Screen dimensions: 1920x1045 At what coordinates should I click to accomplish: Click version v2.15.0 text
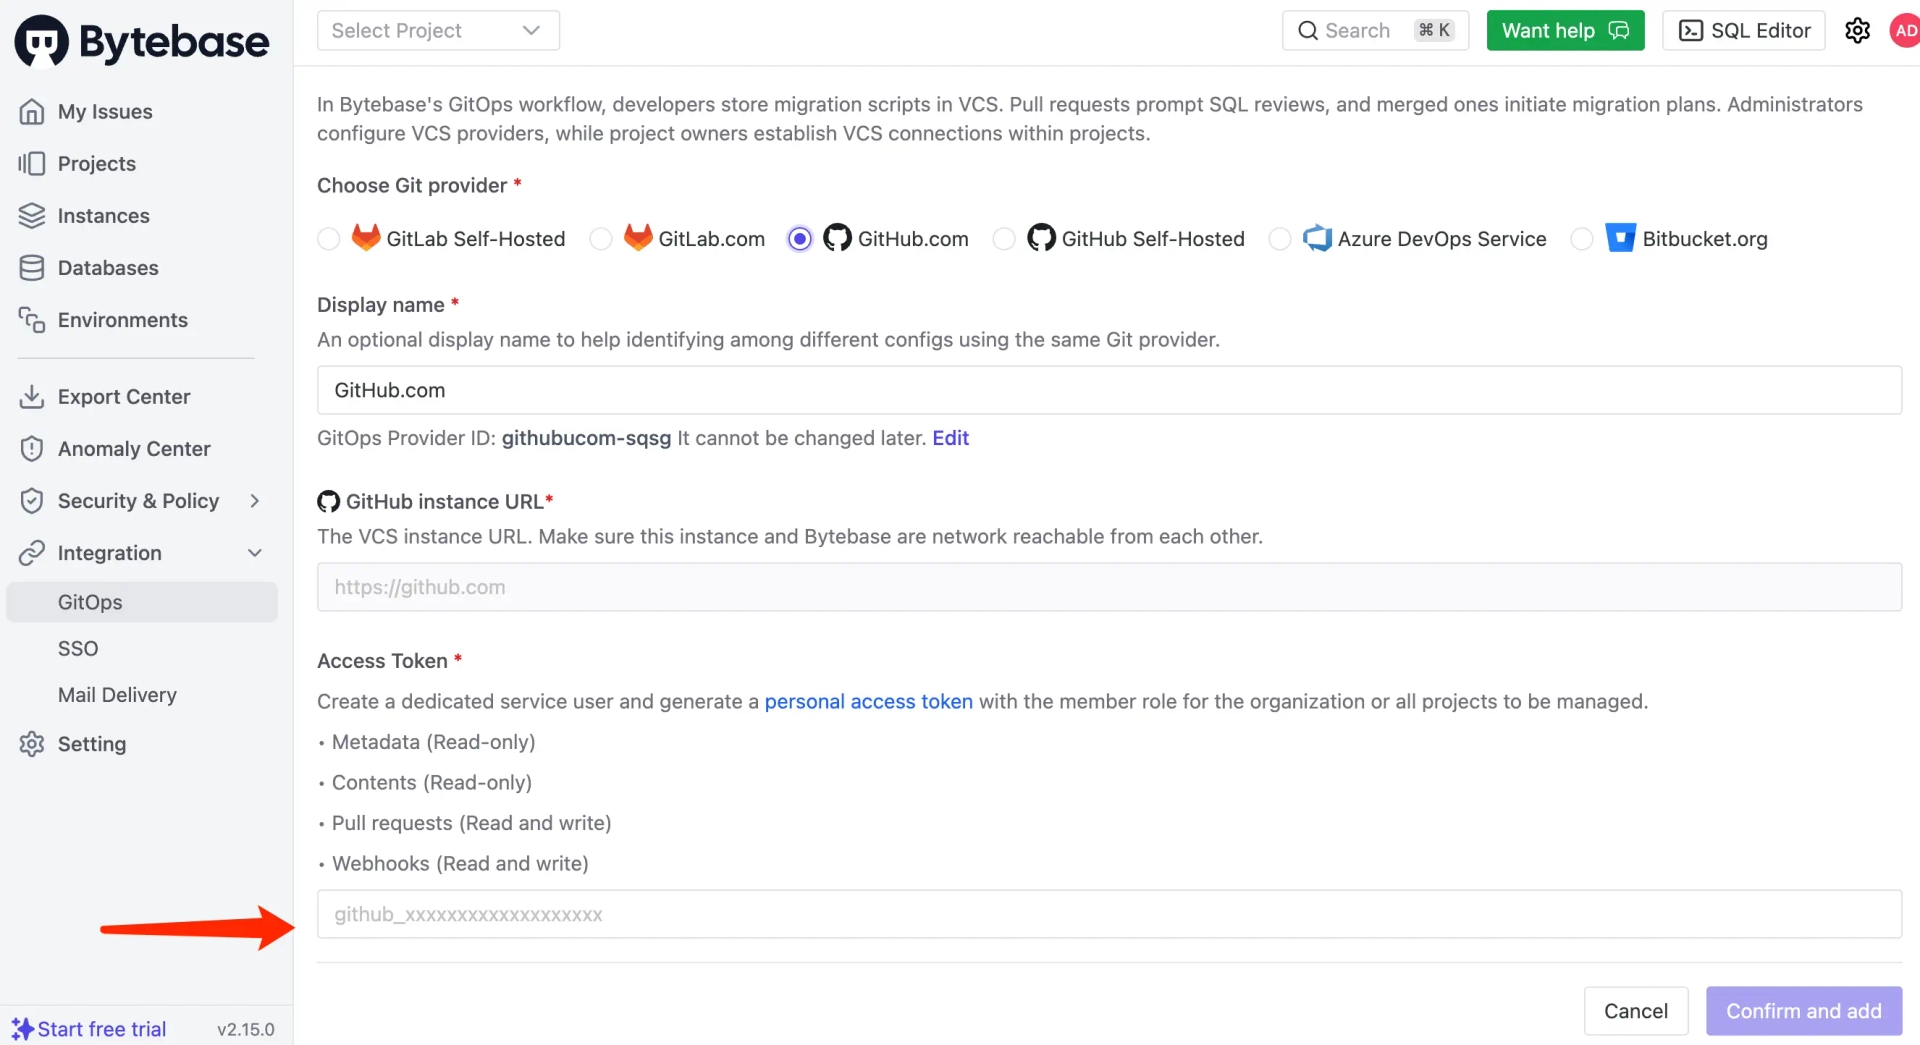tap(246, 1029)
